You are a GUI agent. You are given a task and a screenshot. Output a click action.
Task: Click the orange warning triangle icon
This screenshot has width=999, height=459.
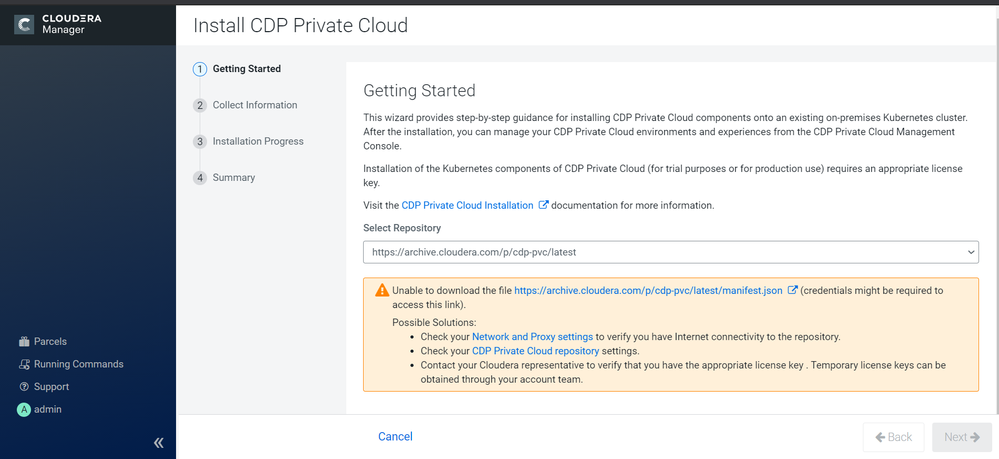coord(382,291)
